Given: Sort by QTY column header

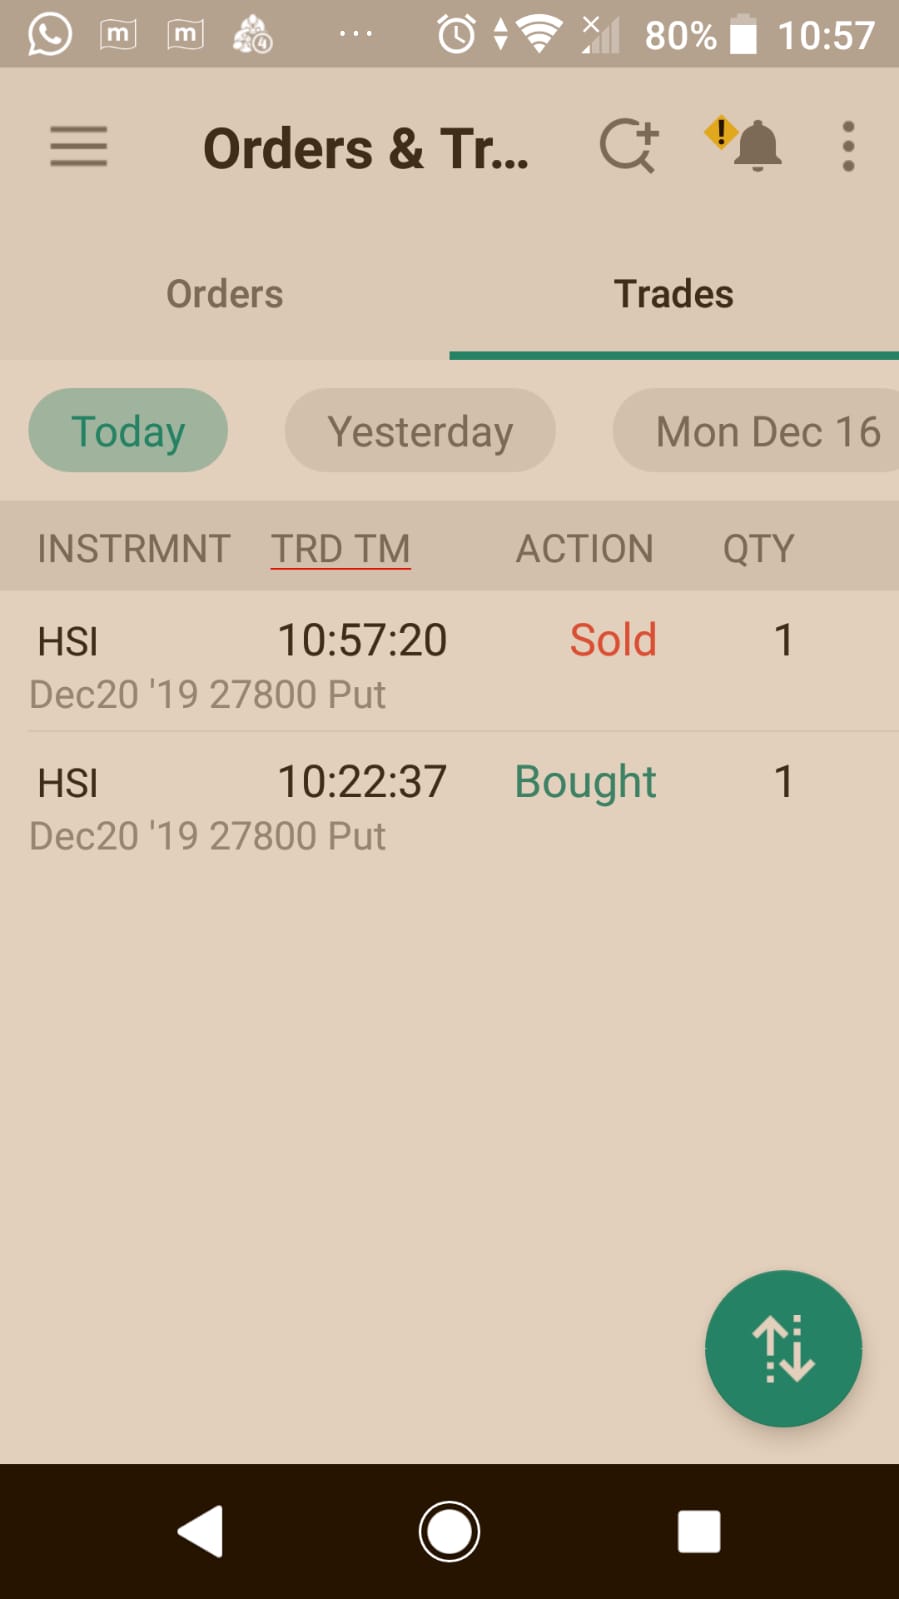Looking at the screenshot, I should pos(758,548).
